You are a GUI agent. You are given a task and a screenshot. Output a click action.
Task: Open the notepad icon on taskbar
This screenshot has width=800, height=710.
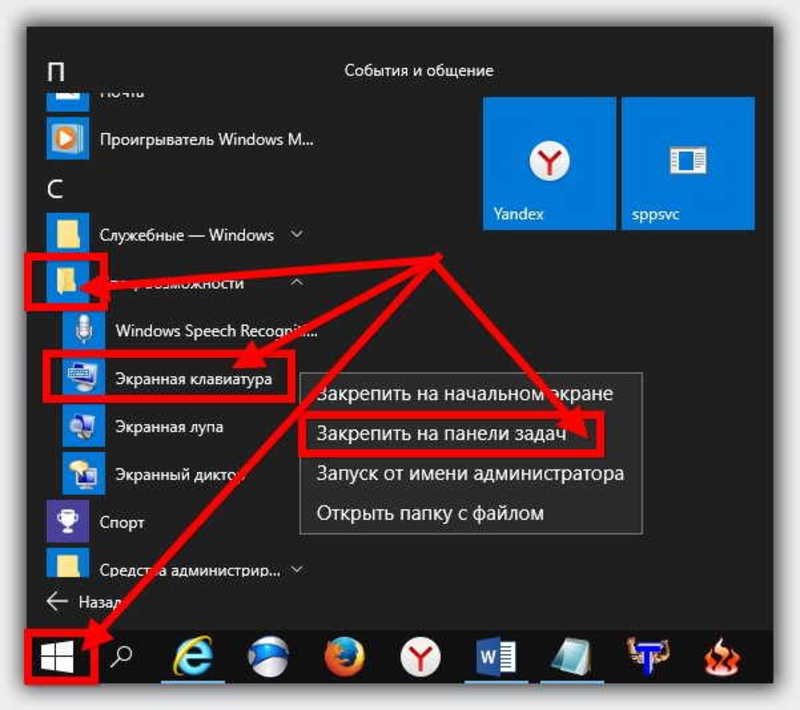pos(572,656)
